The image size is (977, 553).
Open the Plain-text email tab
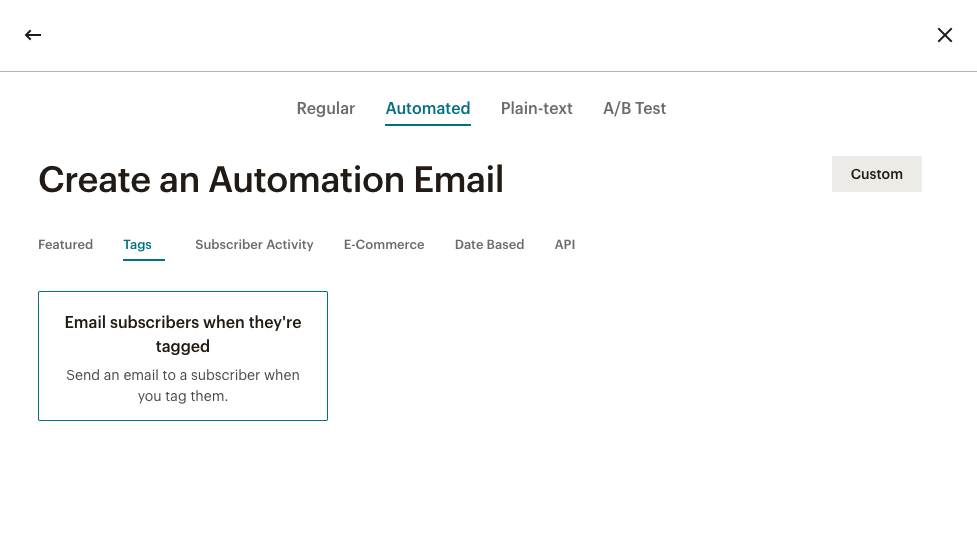(x=536, y=108)
